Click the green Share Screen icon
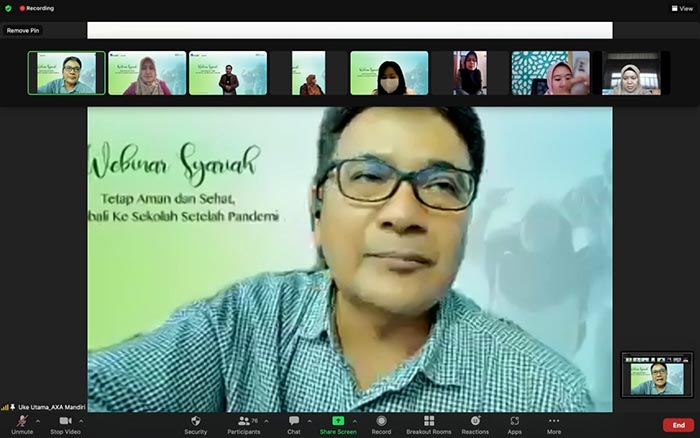 tap(338, 421)
